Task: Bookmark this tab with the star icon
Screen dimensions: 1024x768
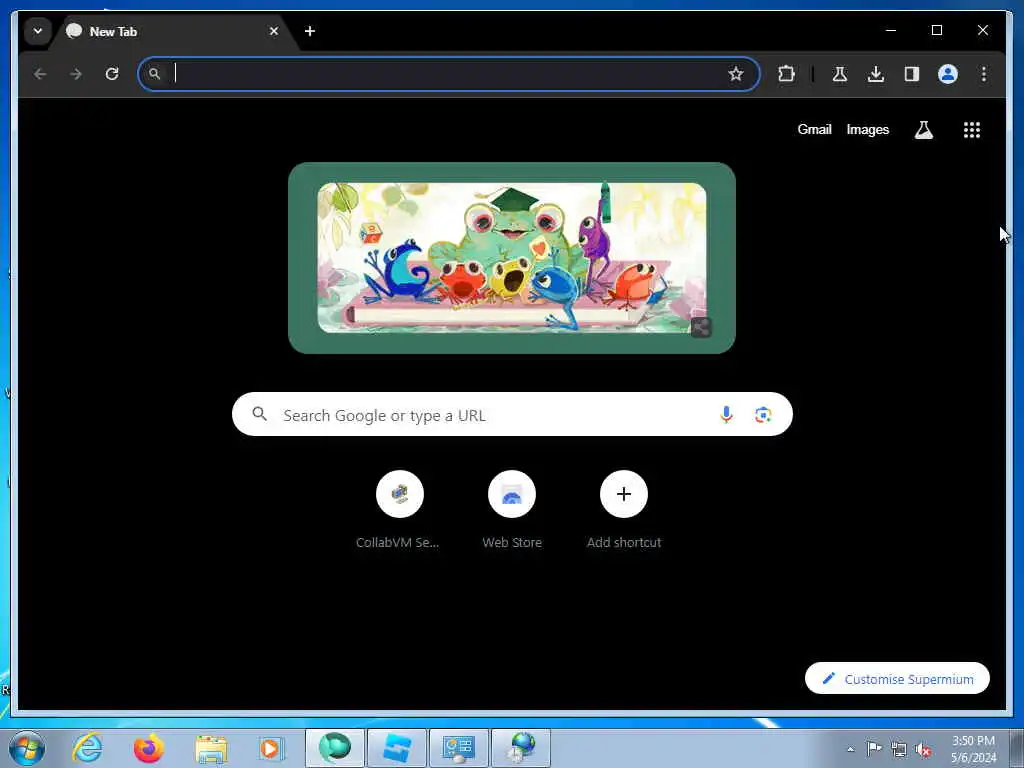Action: tap(736, 74)
